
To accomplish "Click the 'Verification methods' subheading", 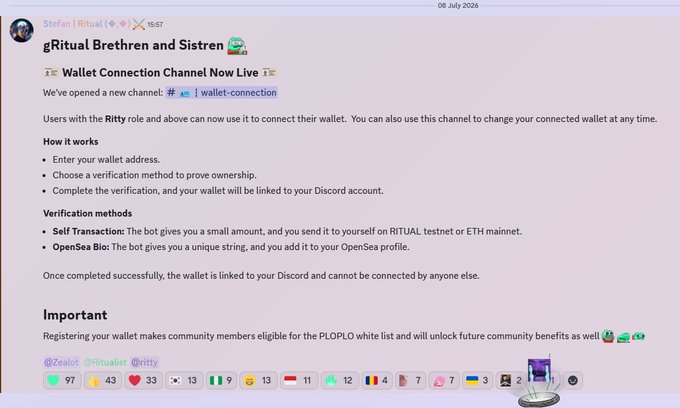I will (88, 213).
